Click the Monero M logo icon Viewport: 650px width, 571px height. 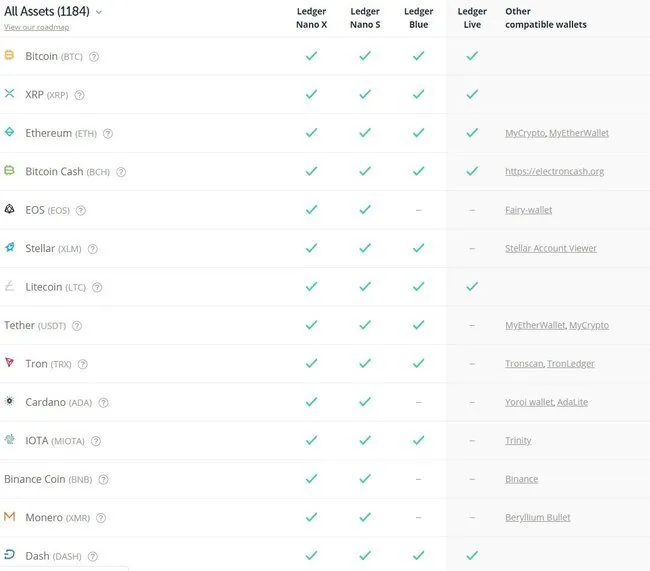coord(9,516)
